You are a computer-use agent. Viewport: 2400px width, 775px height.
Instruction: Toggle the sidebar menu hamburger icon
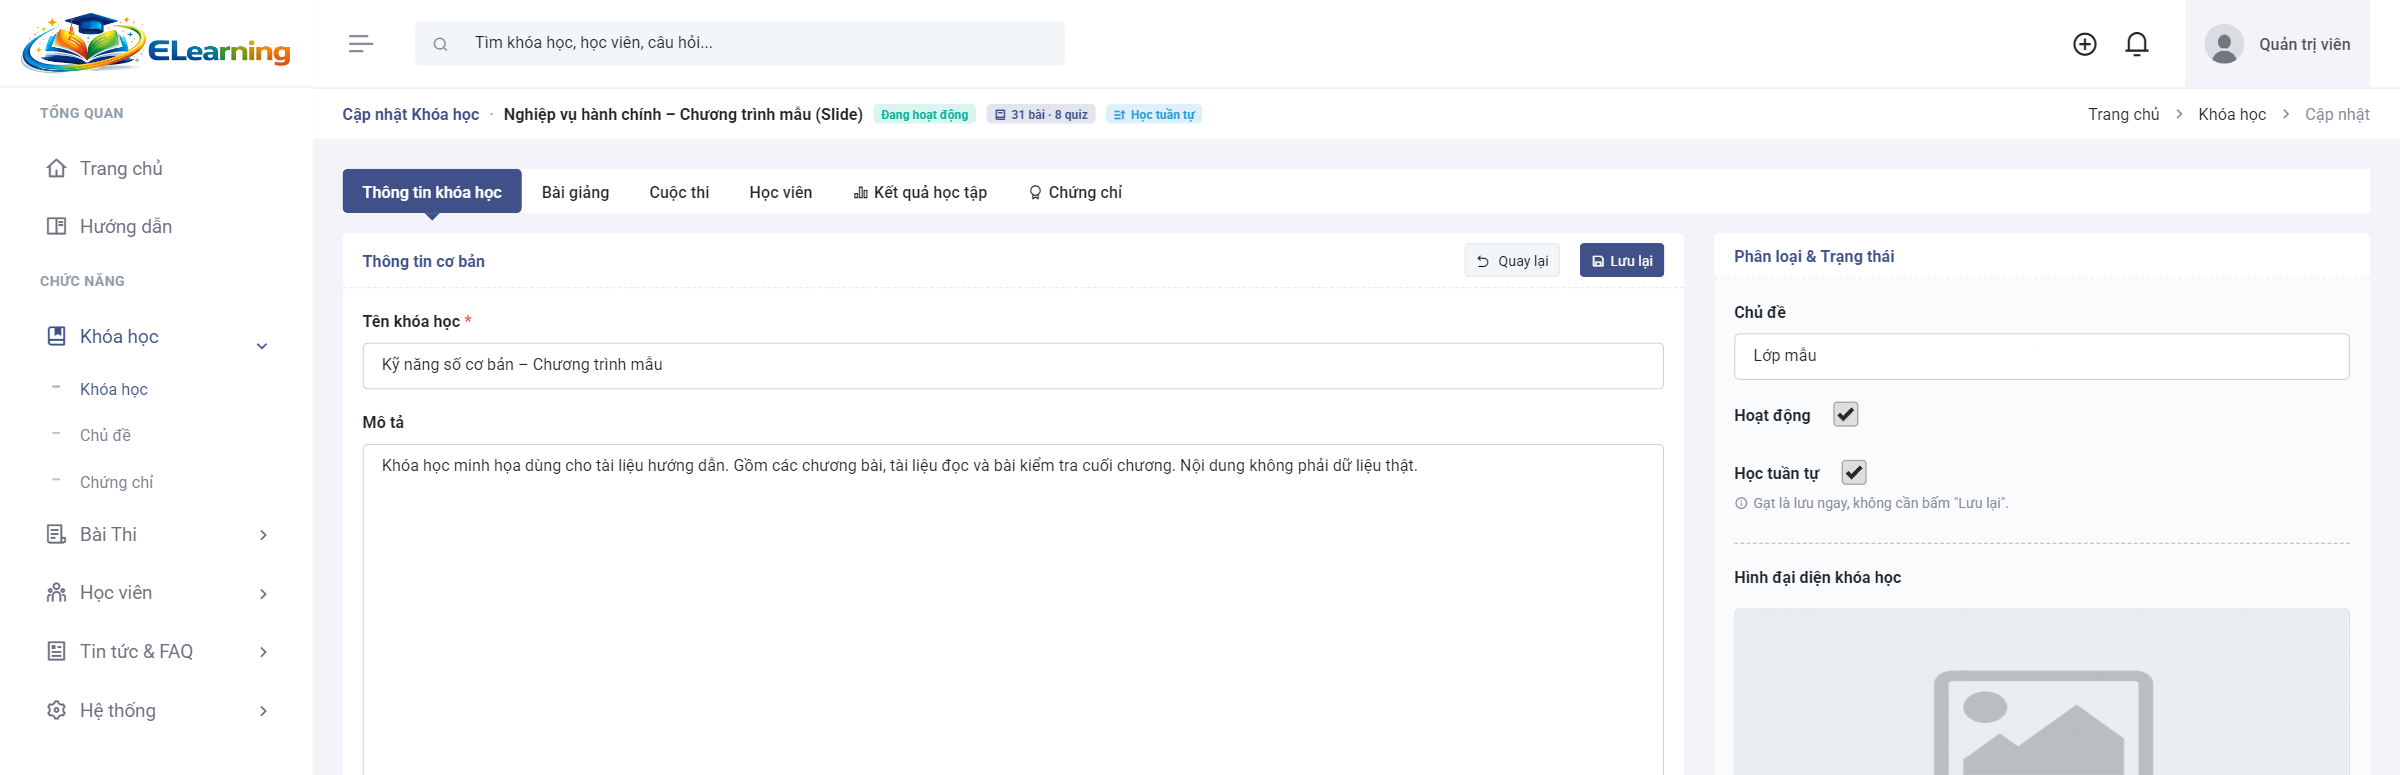pyautogui.click(x=361, y=43)
